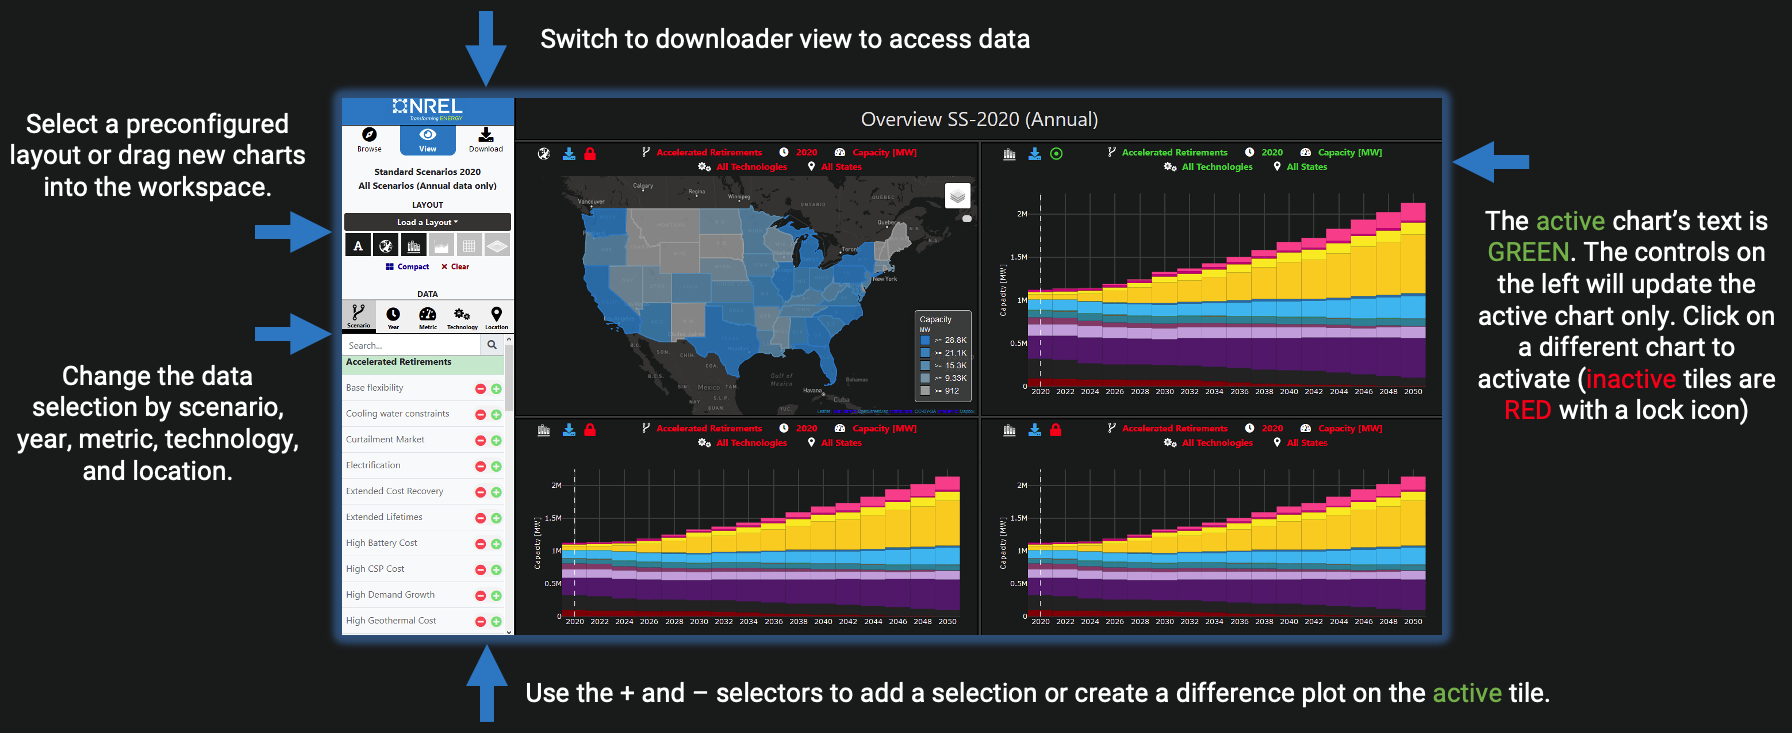Click the green plus beside Base flexibility
This screenshot has width=1792, height=733.
pos(496,389)
